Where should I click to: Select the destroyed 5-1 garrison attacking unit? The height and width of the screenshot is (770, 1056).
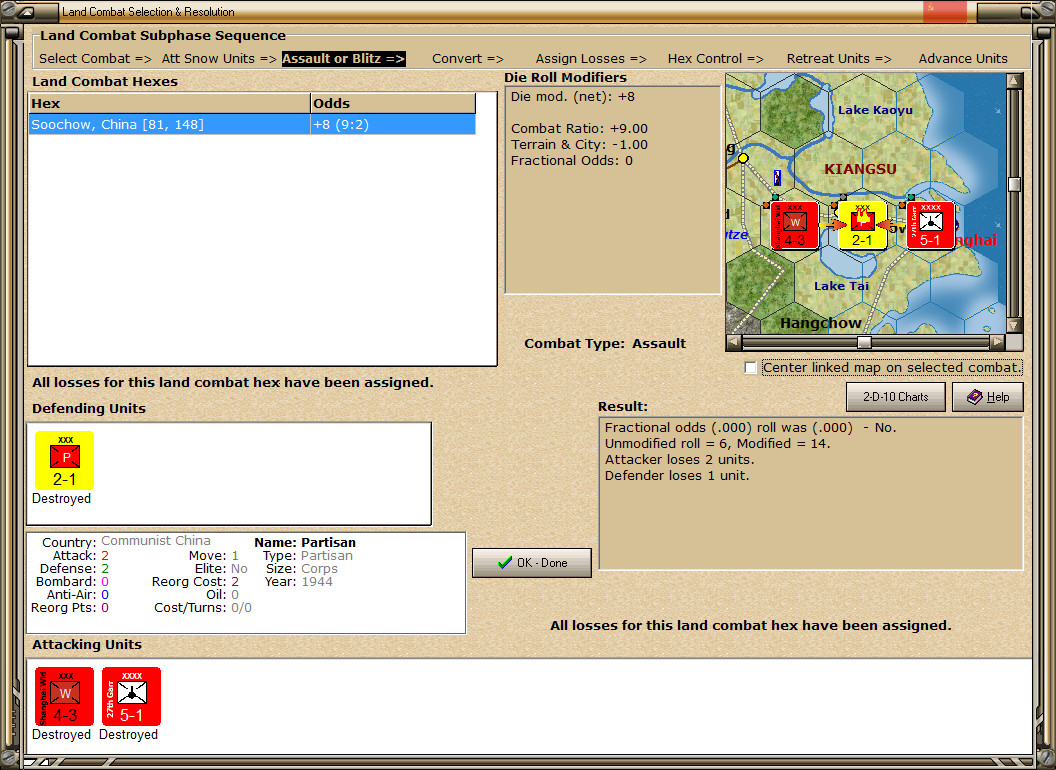pos(131,696)
